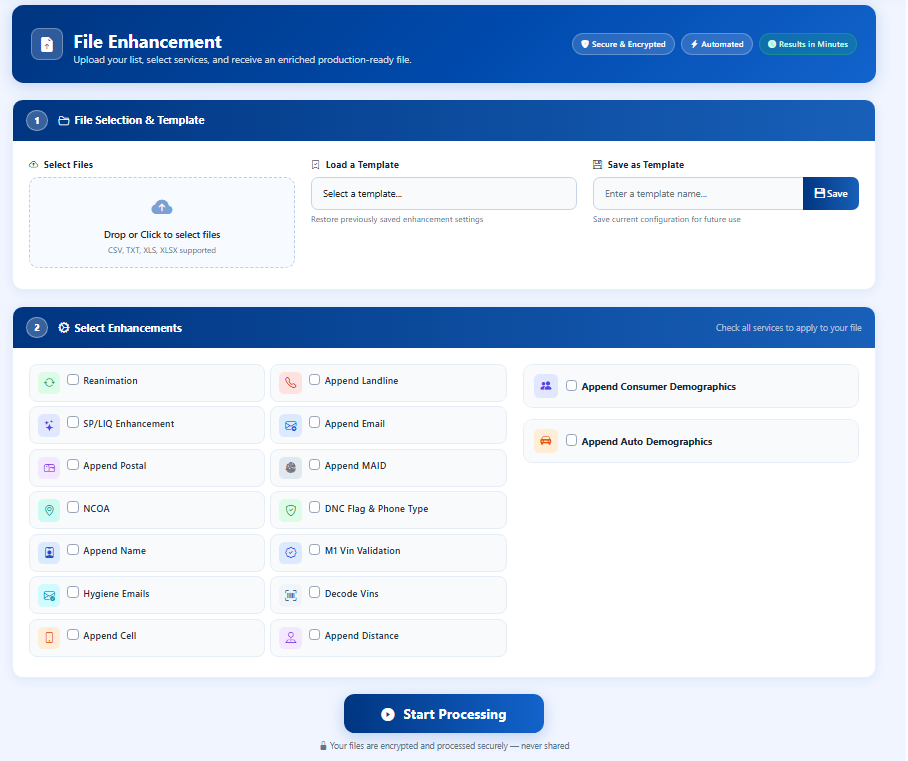
Task: Click the small cloud icon beside Select Files
Action: click(34, 164)
